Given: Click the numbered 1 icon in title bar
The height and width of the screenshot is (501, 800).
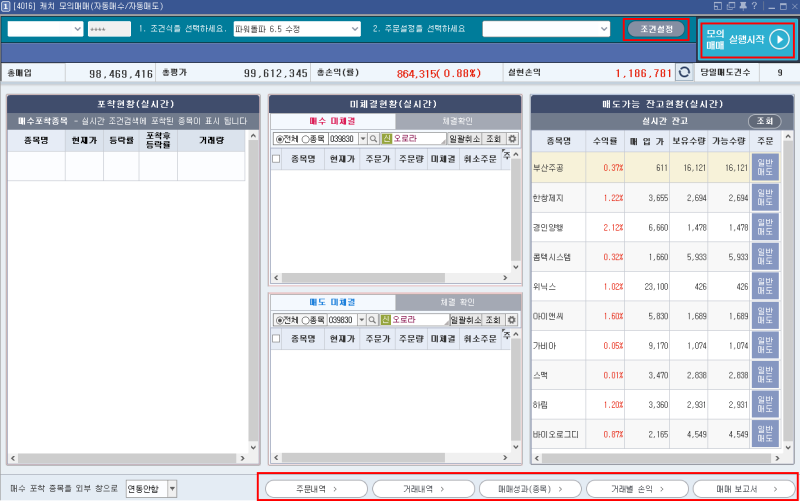Looking at the screenshot, I should click(5, 6).
